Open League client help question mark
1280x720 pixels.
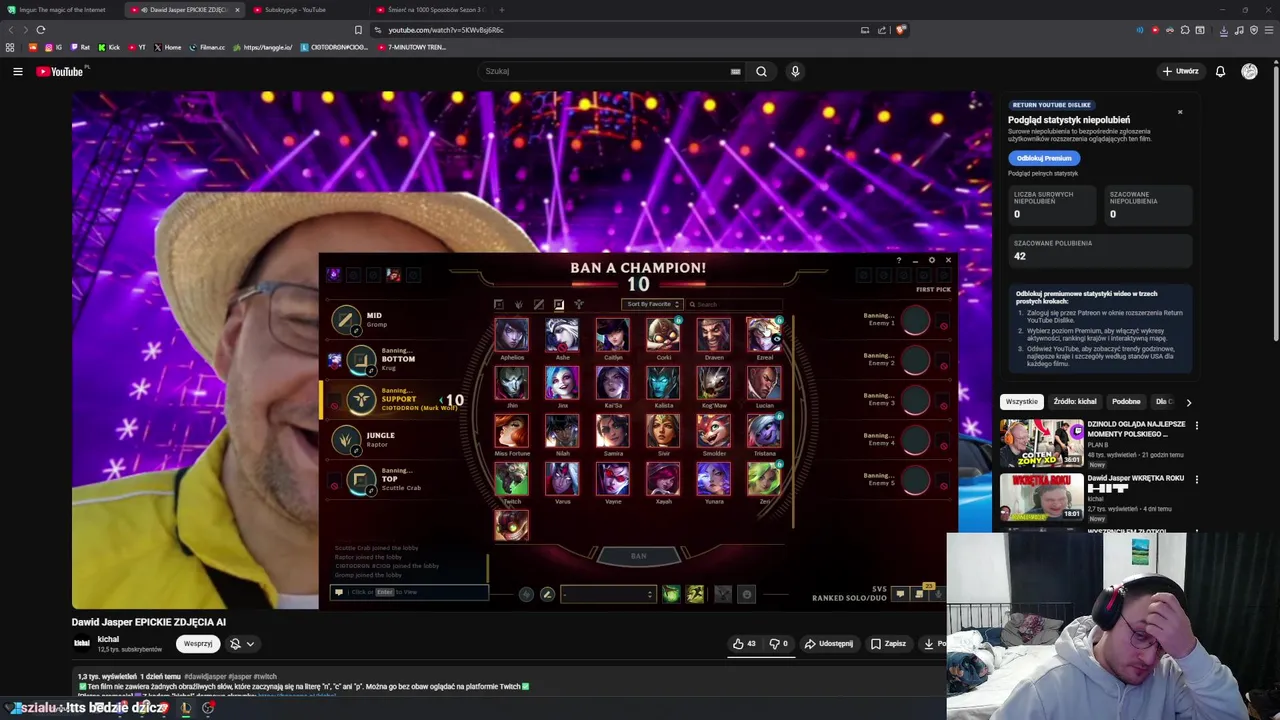tap(898, 260)
